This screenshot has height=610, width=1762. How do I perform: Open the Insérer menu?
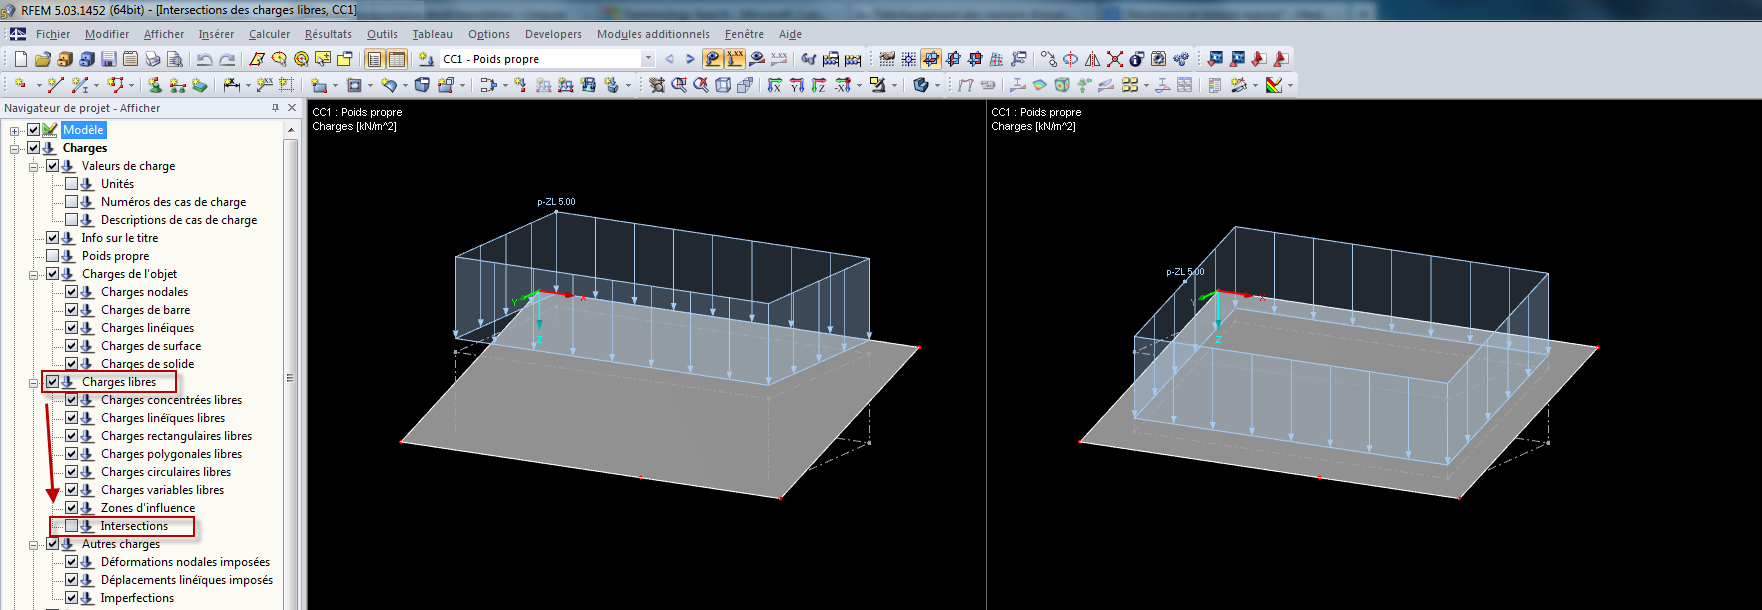[216, 34]
